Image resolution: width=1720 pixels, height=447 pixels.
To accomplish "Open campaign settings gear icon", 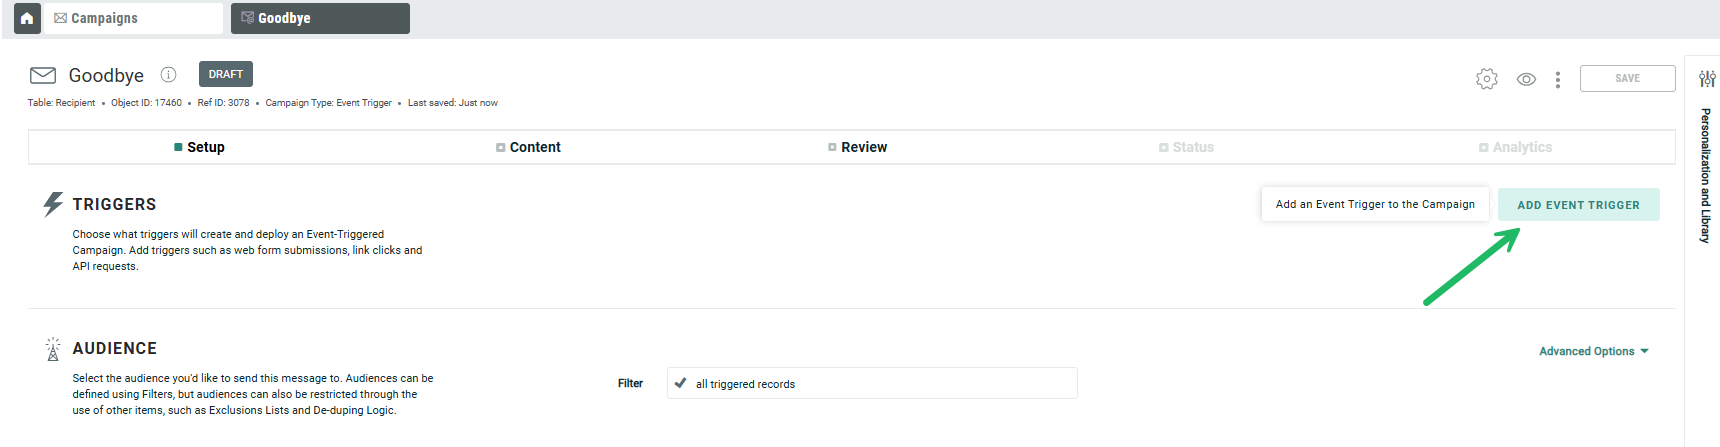I will pyautogui.click(x=1487, y=79).
